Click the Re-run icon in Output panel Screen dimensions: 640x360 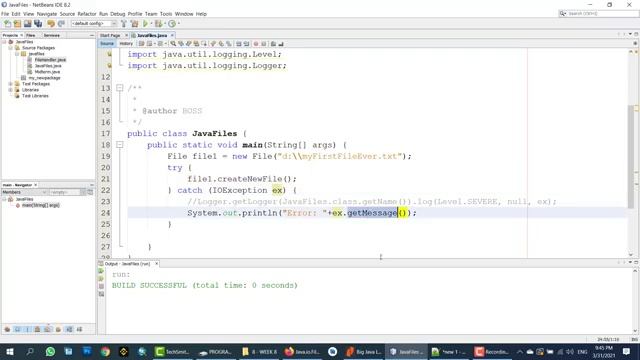[x=101, y=271]
